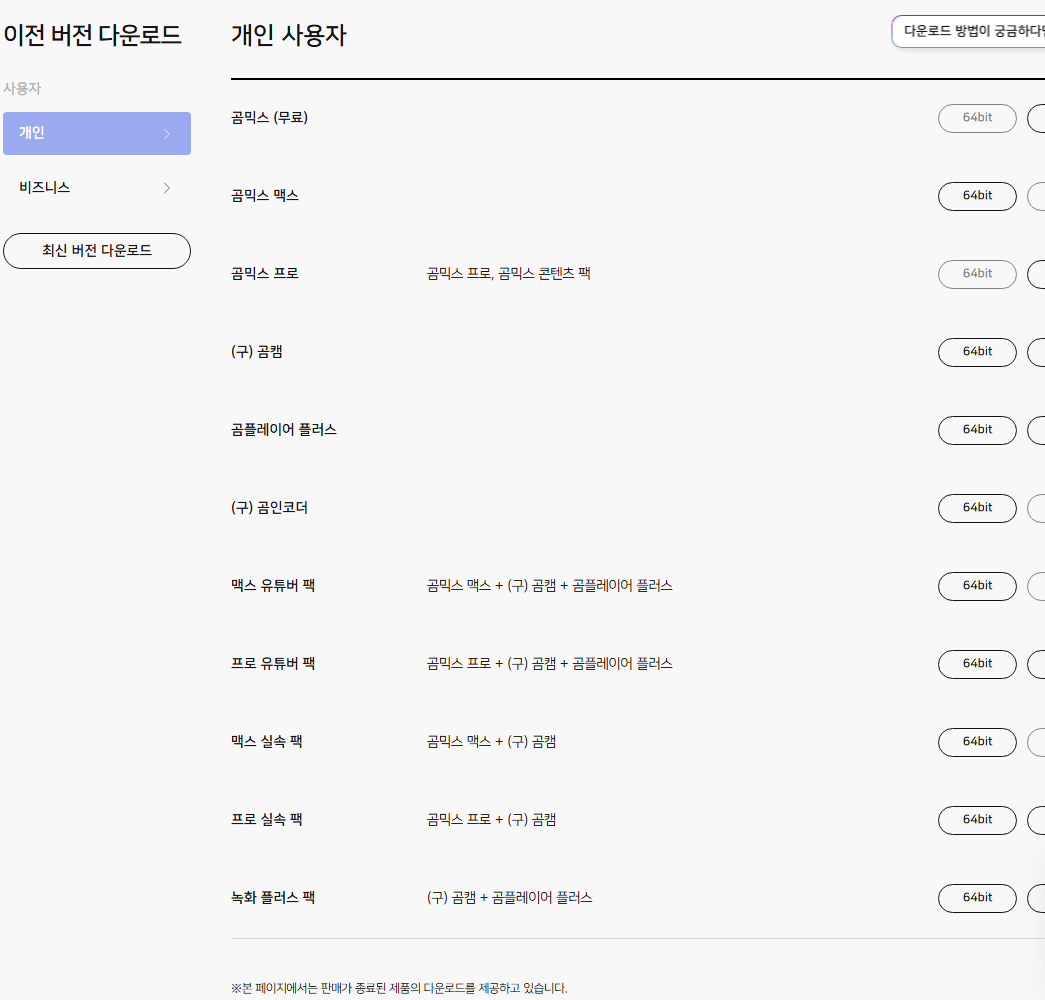This screenshot has width=1045, height=1000.
Task: Click 프로 실속 팩 description 곰믹스 프로 + (구) 곰캠
Action: click(491, 820)
